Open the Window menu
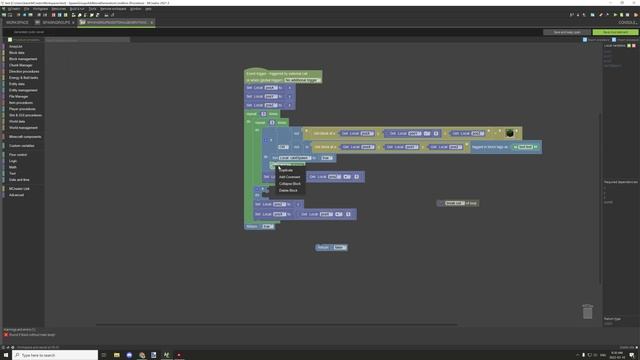Image resolution: width=640 pixels, height=360 pixels. pos(136,9)
